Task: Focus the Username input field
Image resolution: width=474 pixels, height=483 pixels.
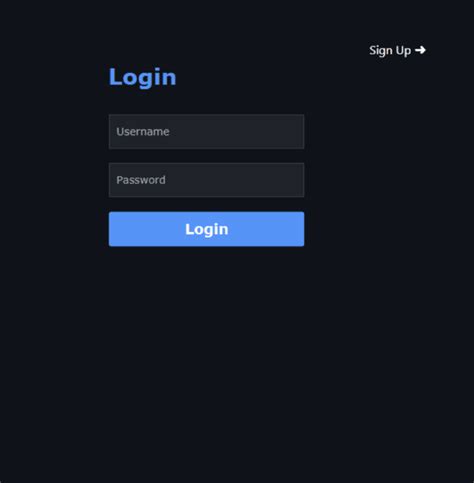Action: coord(206,132)
